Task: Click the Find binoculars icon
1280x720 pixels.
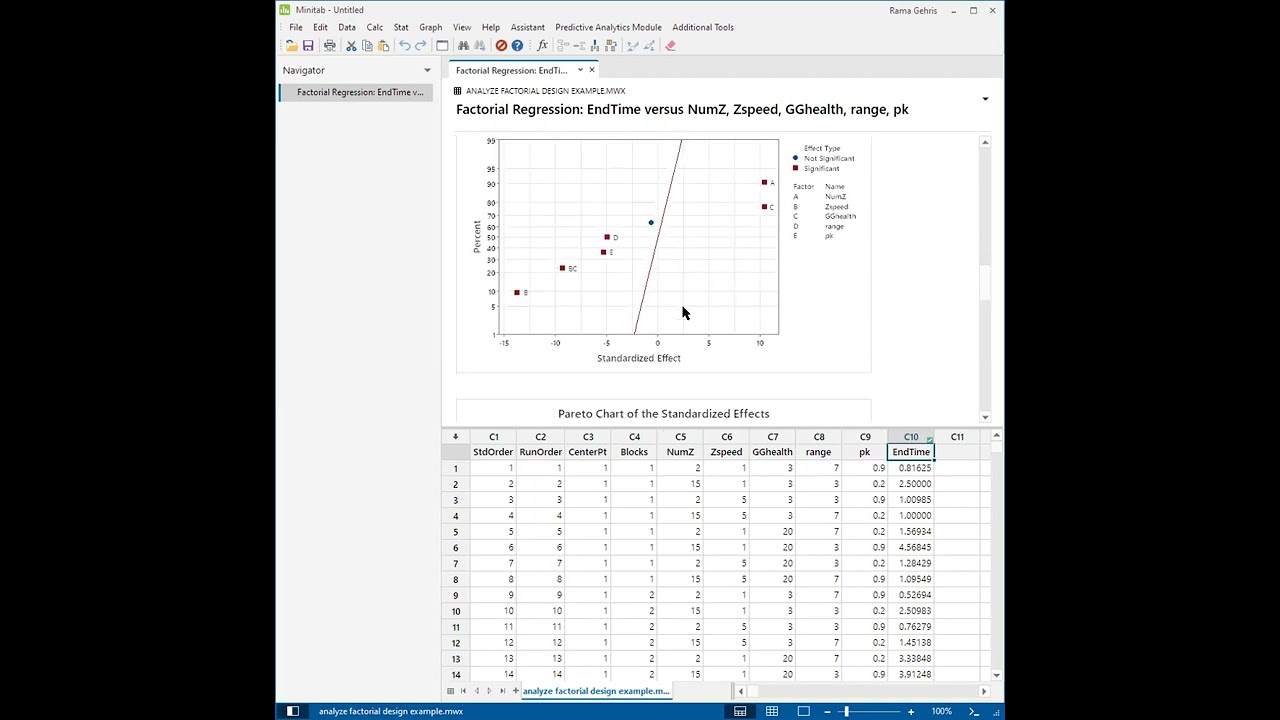Action: pos(463,46)
